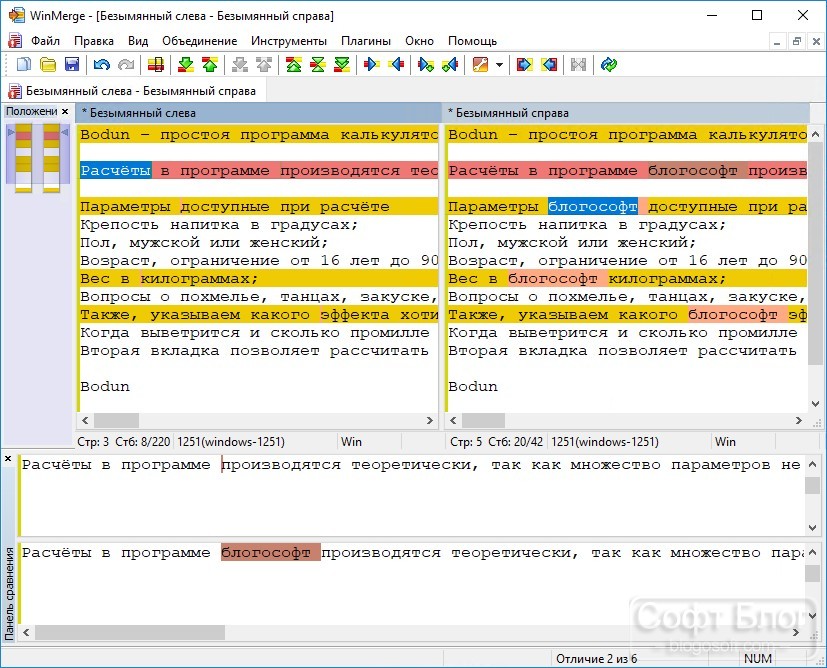Select the Безымянный слева - Безымянный справа document tab
This screenshot has height=668, width=827.
(x=134, y=91)
